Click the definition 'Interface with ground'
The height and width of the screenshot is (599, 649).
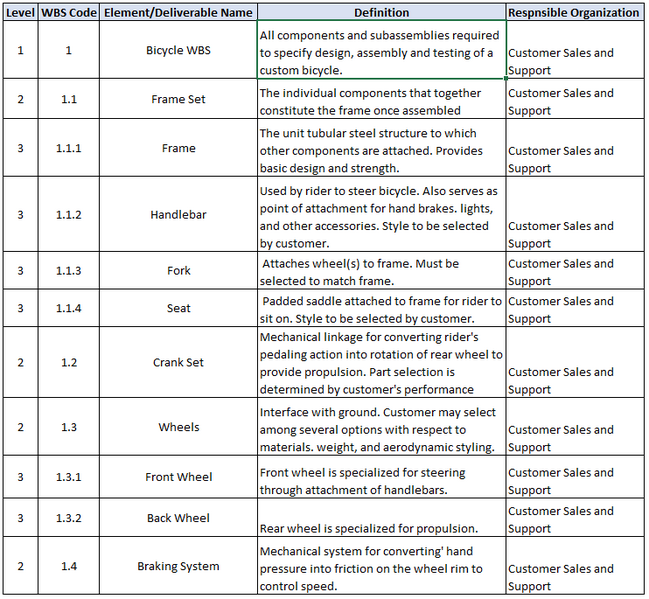pos(382,427)
